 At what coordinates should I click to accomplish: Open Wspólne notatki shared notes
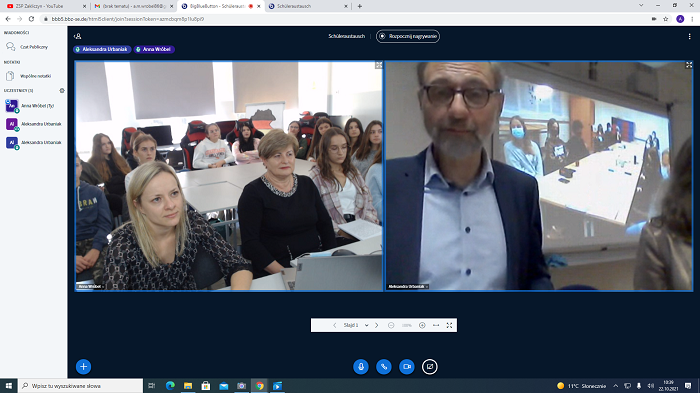click(x=33, y=76)
